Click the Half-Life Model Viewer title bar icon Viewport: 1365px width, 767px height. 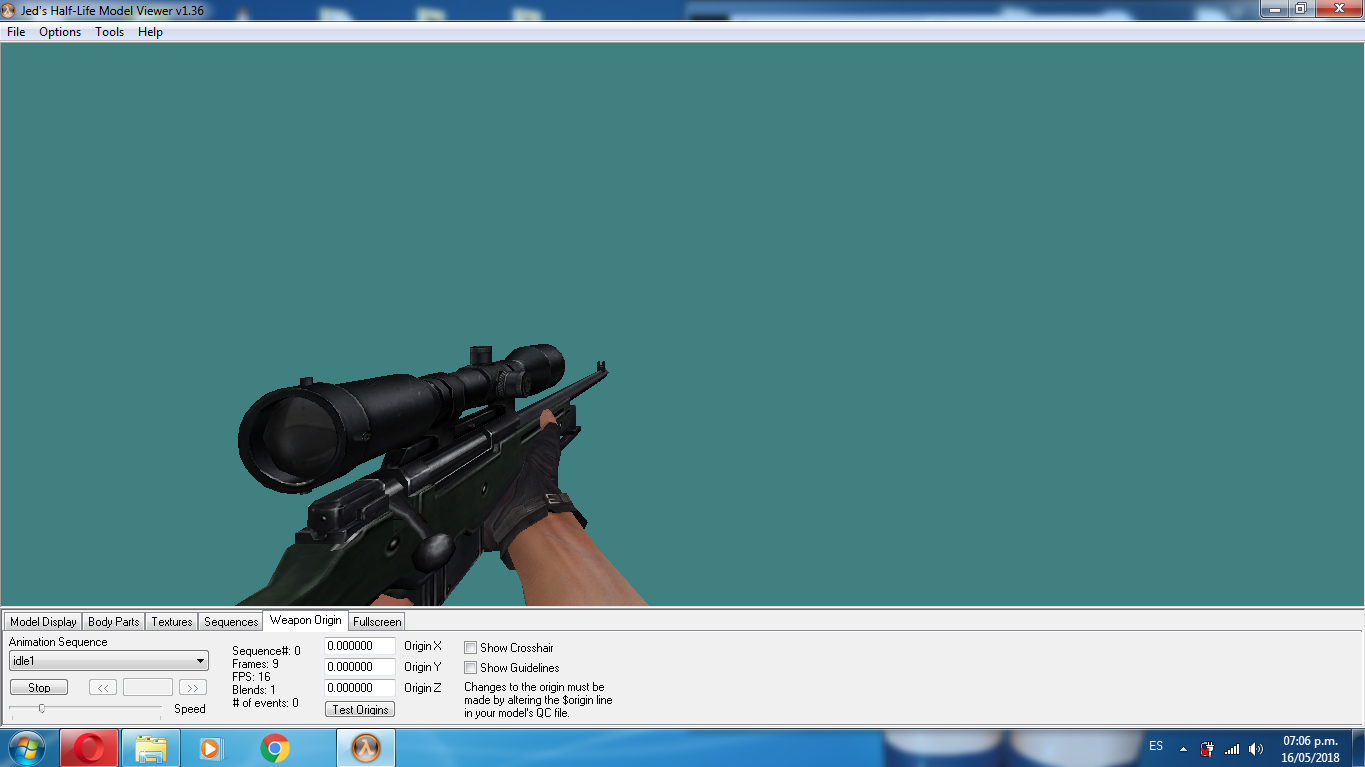coord(9,10)
